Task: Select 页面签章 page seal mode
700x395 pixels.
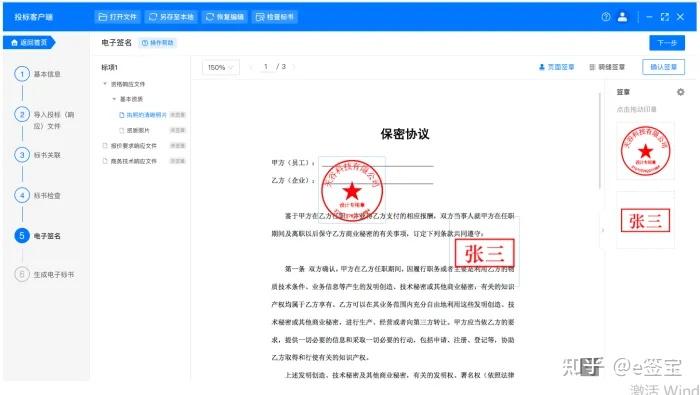Action: (556, 67)
